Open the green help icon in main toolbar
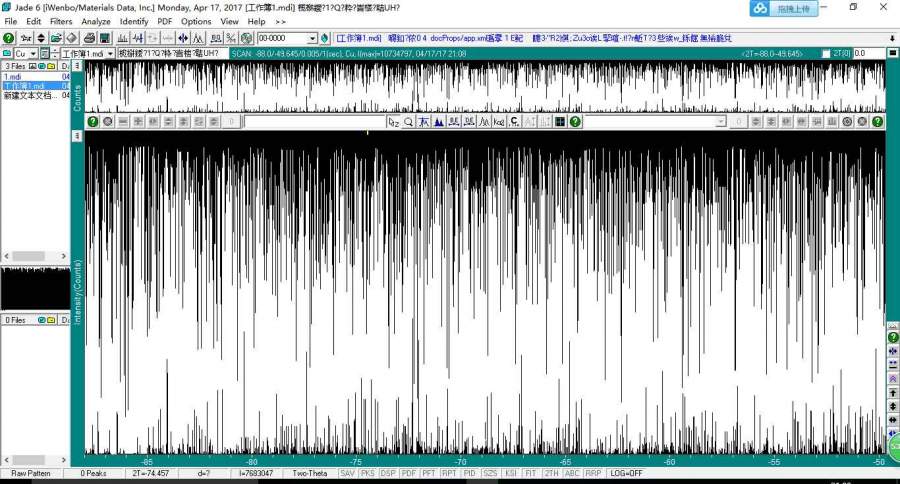900x484 pixels. (9, 38)
